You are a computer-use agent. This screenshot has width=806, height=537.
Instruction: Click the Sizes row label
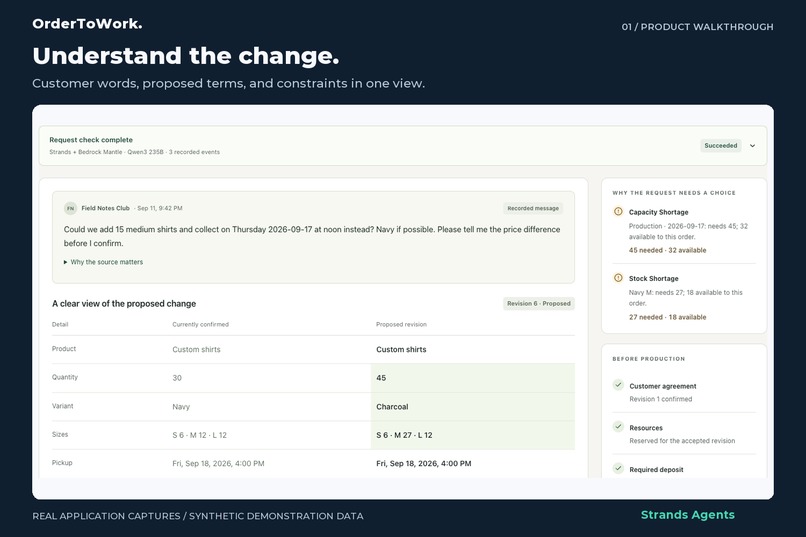click(x=60, y=434)
